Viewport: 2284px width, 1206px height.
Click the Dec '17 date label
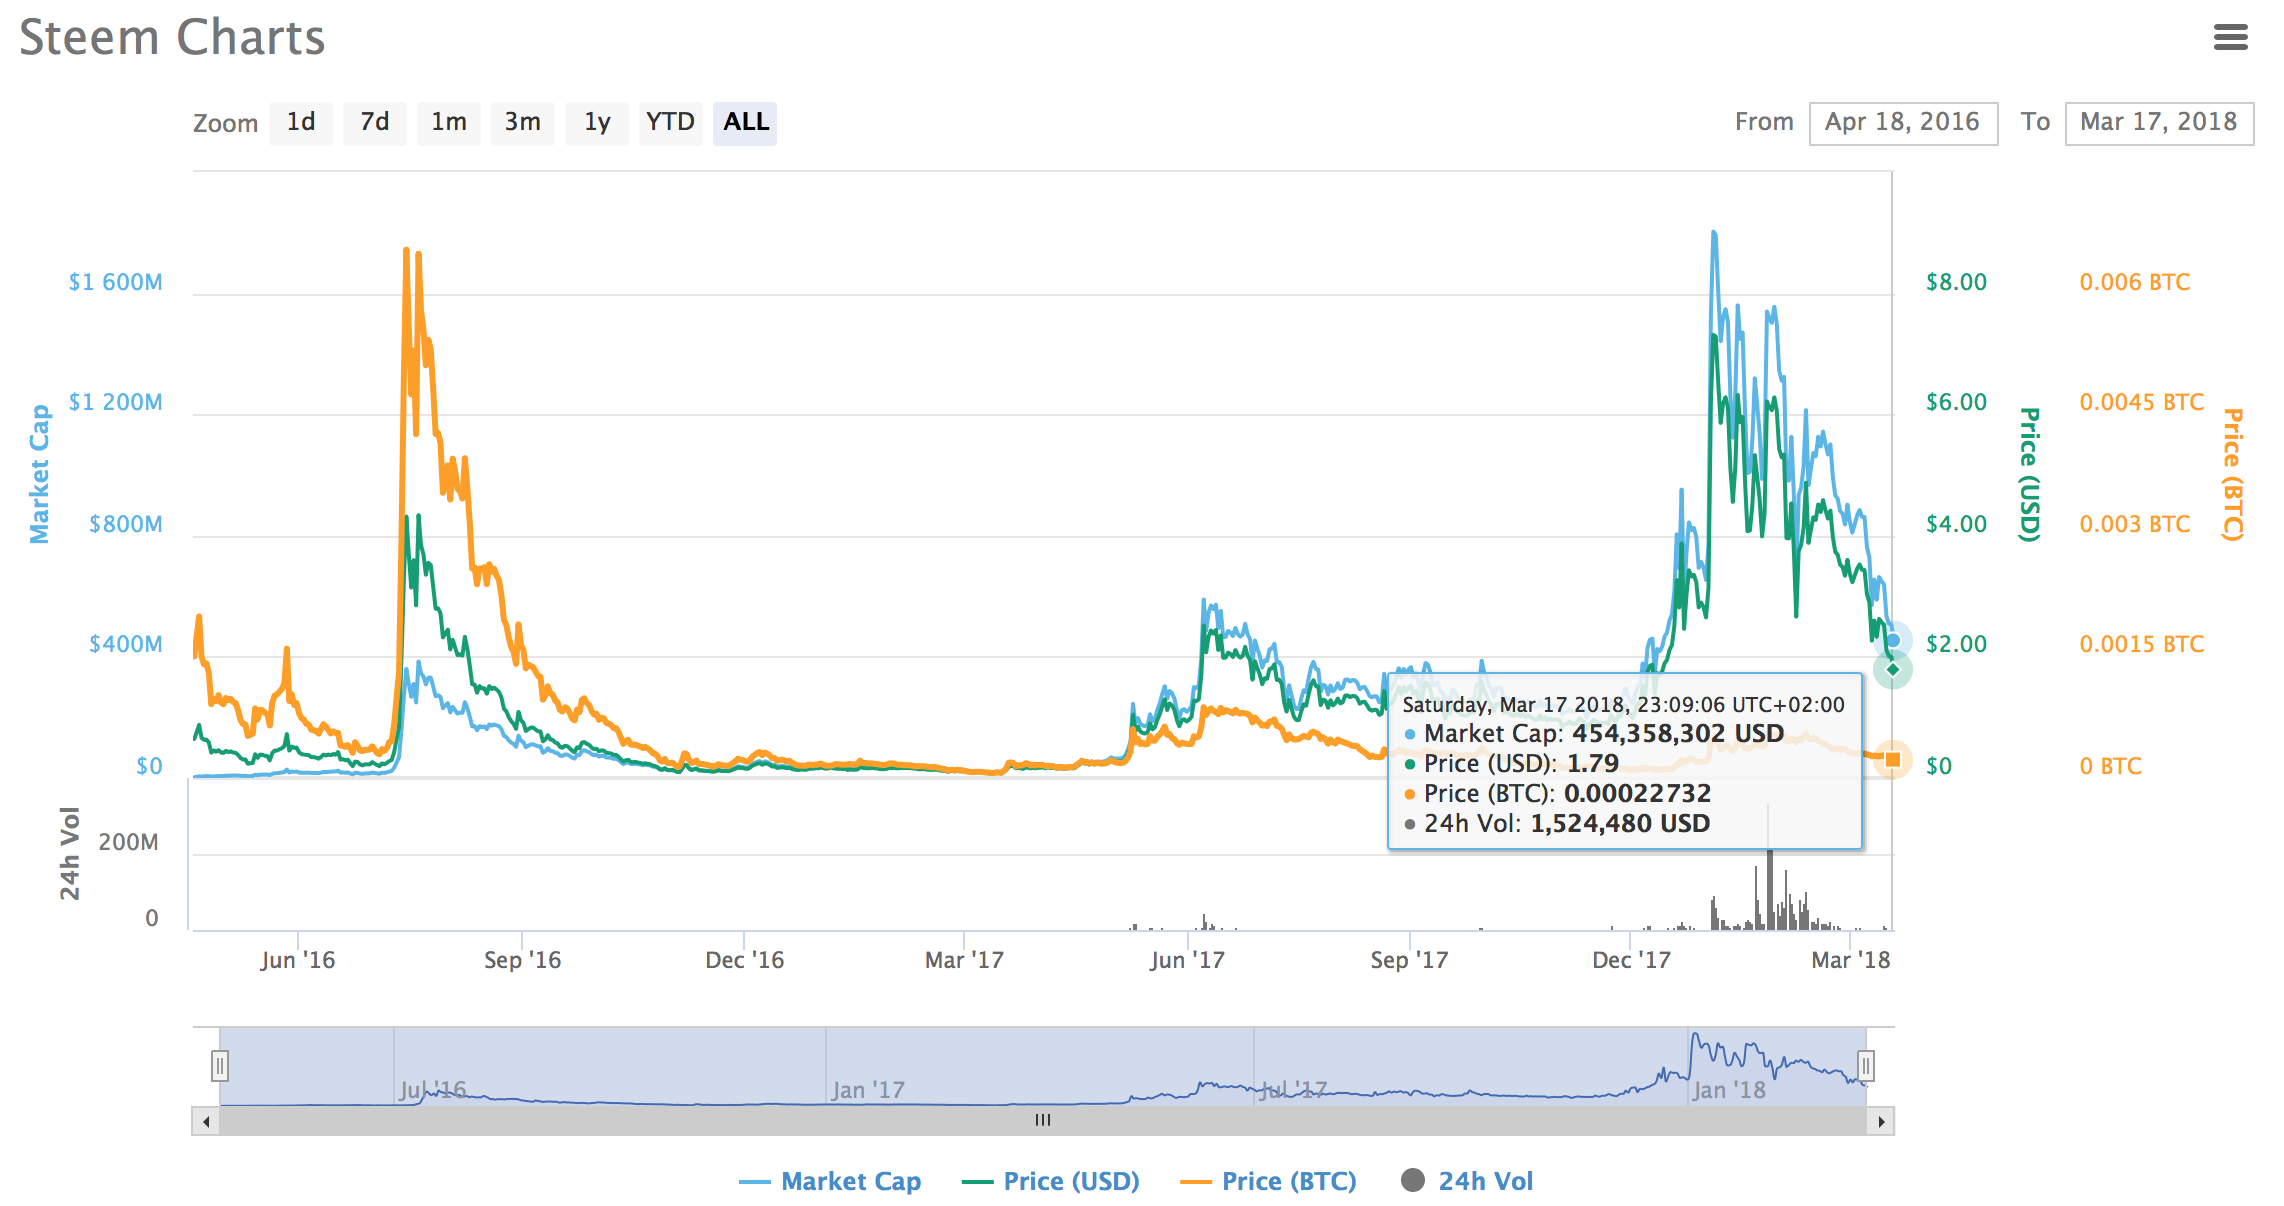1631,960
